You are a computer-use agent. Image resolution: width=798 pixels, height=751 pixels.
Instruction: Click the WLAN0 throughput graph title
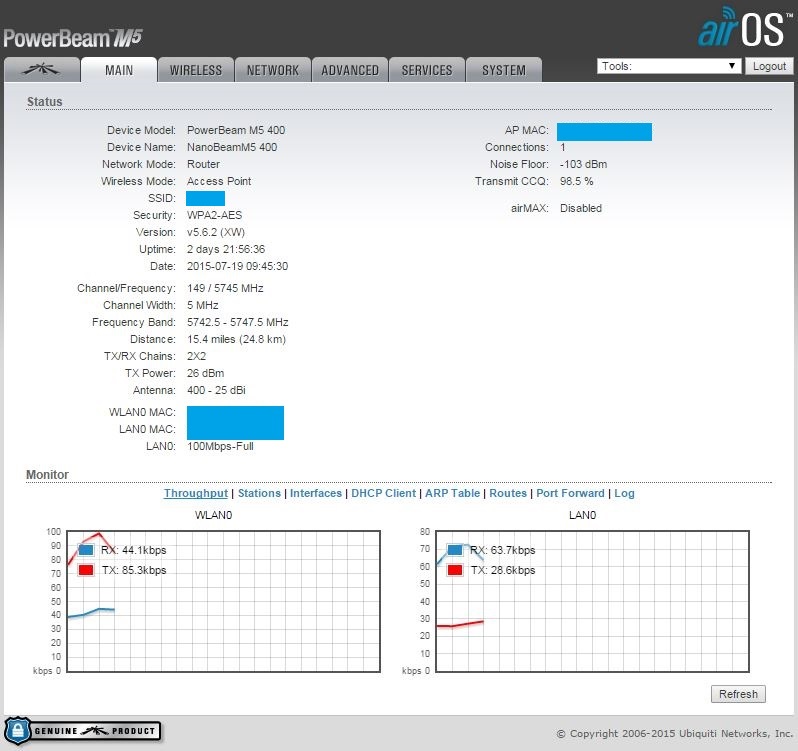[213, 515]
